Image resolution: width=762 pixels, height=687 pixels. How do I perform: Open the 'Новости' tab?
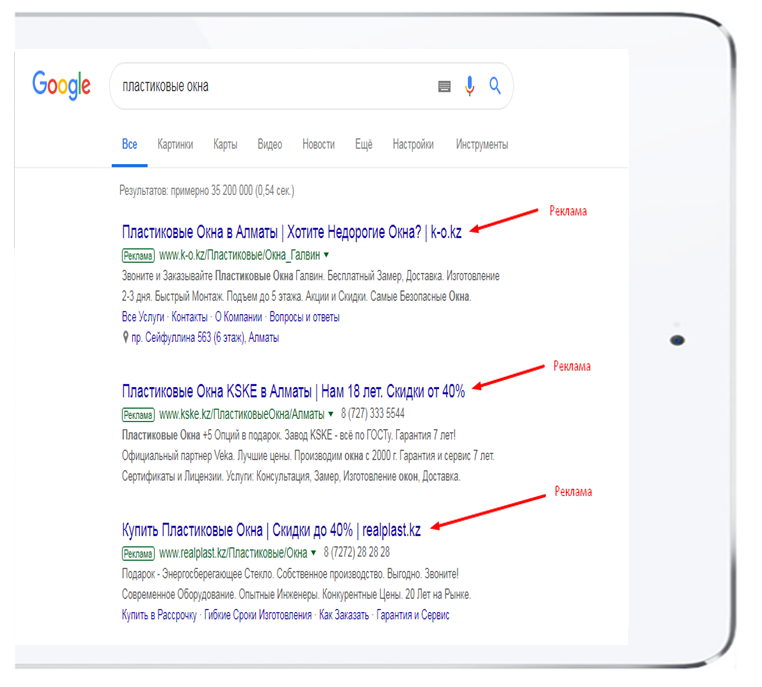pos(318,144)
